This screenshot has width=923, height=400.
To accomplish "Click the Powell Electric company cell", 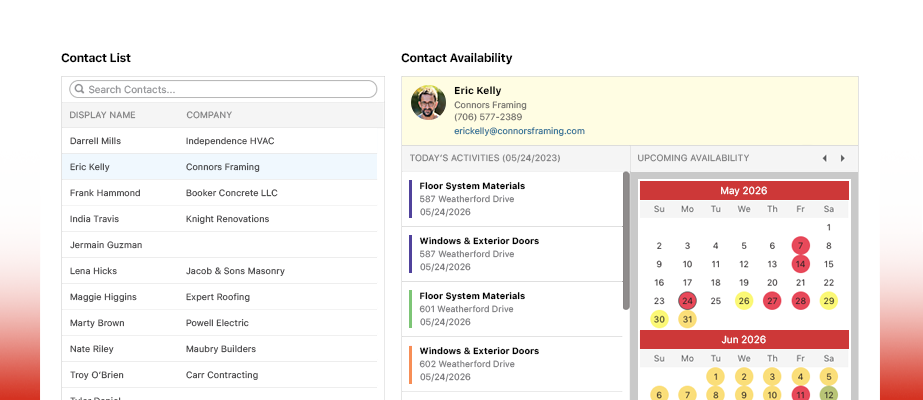I will click(x=217, y=323).
